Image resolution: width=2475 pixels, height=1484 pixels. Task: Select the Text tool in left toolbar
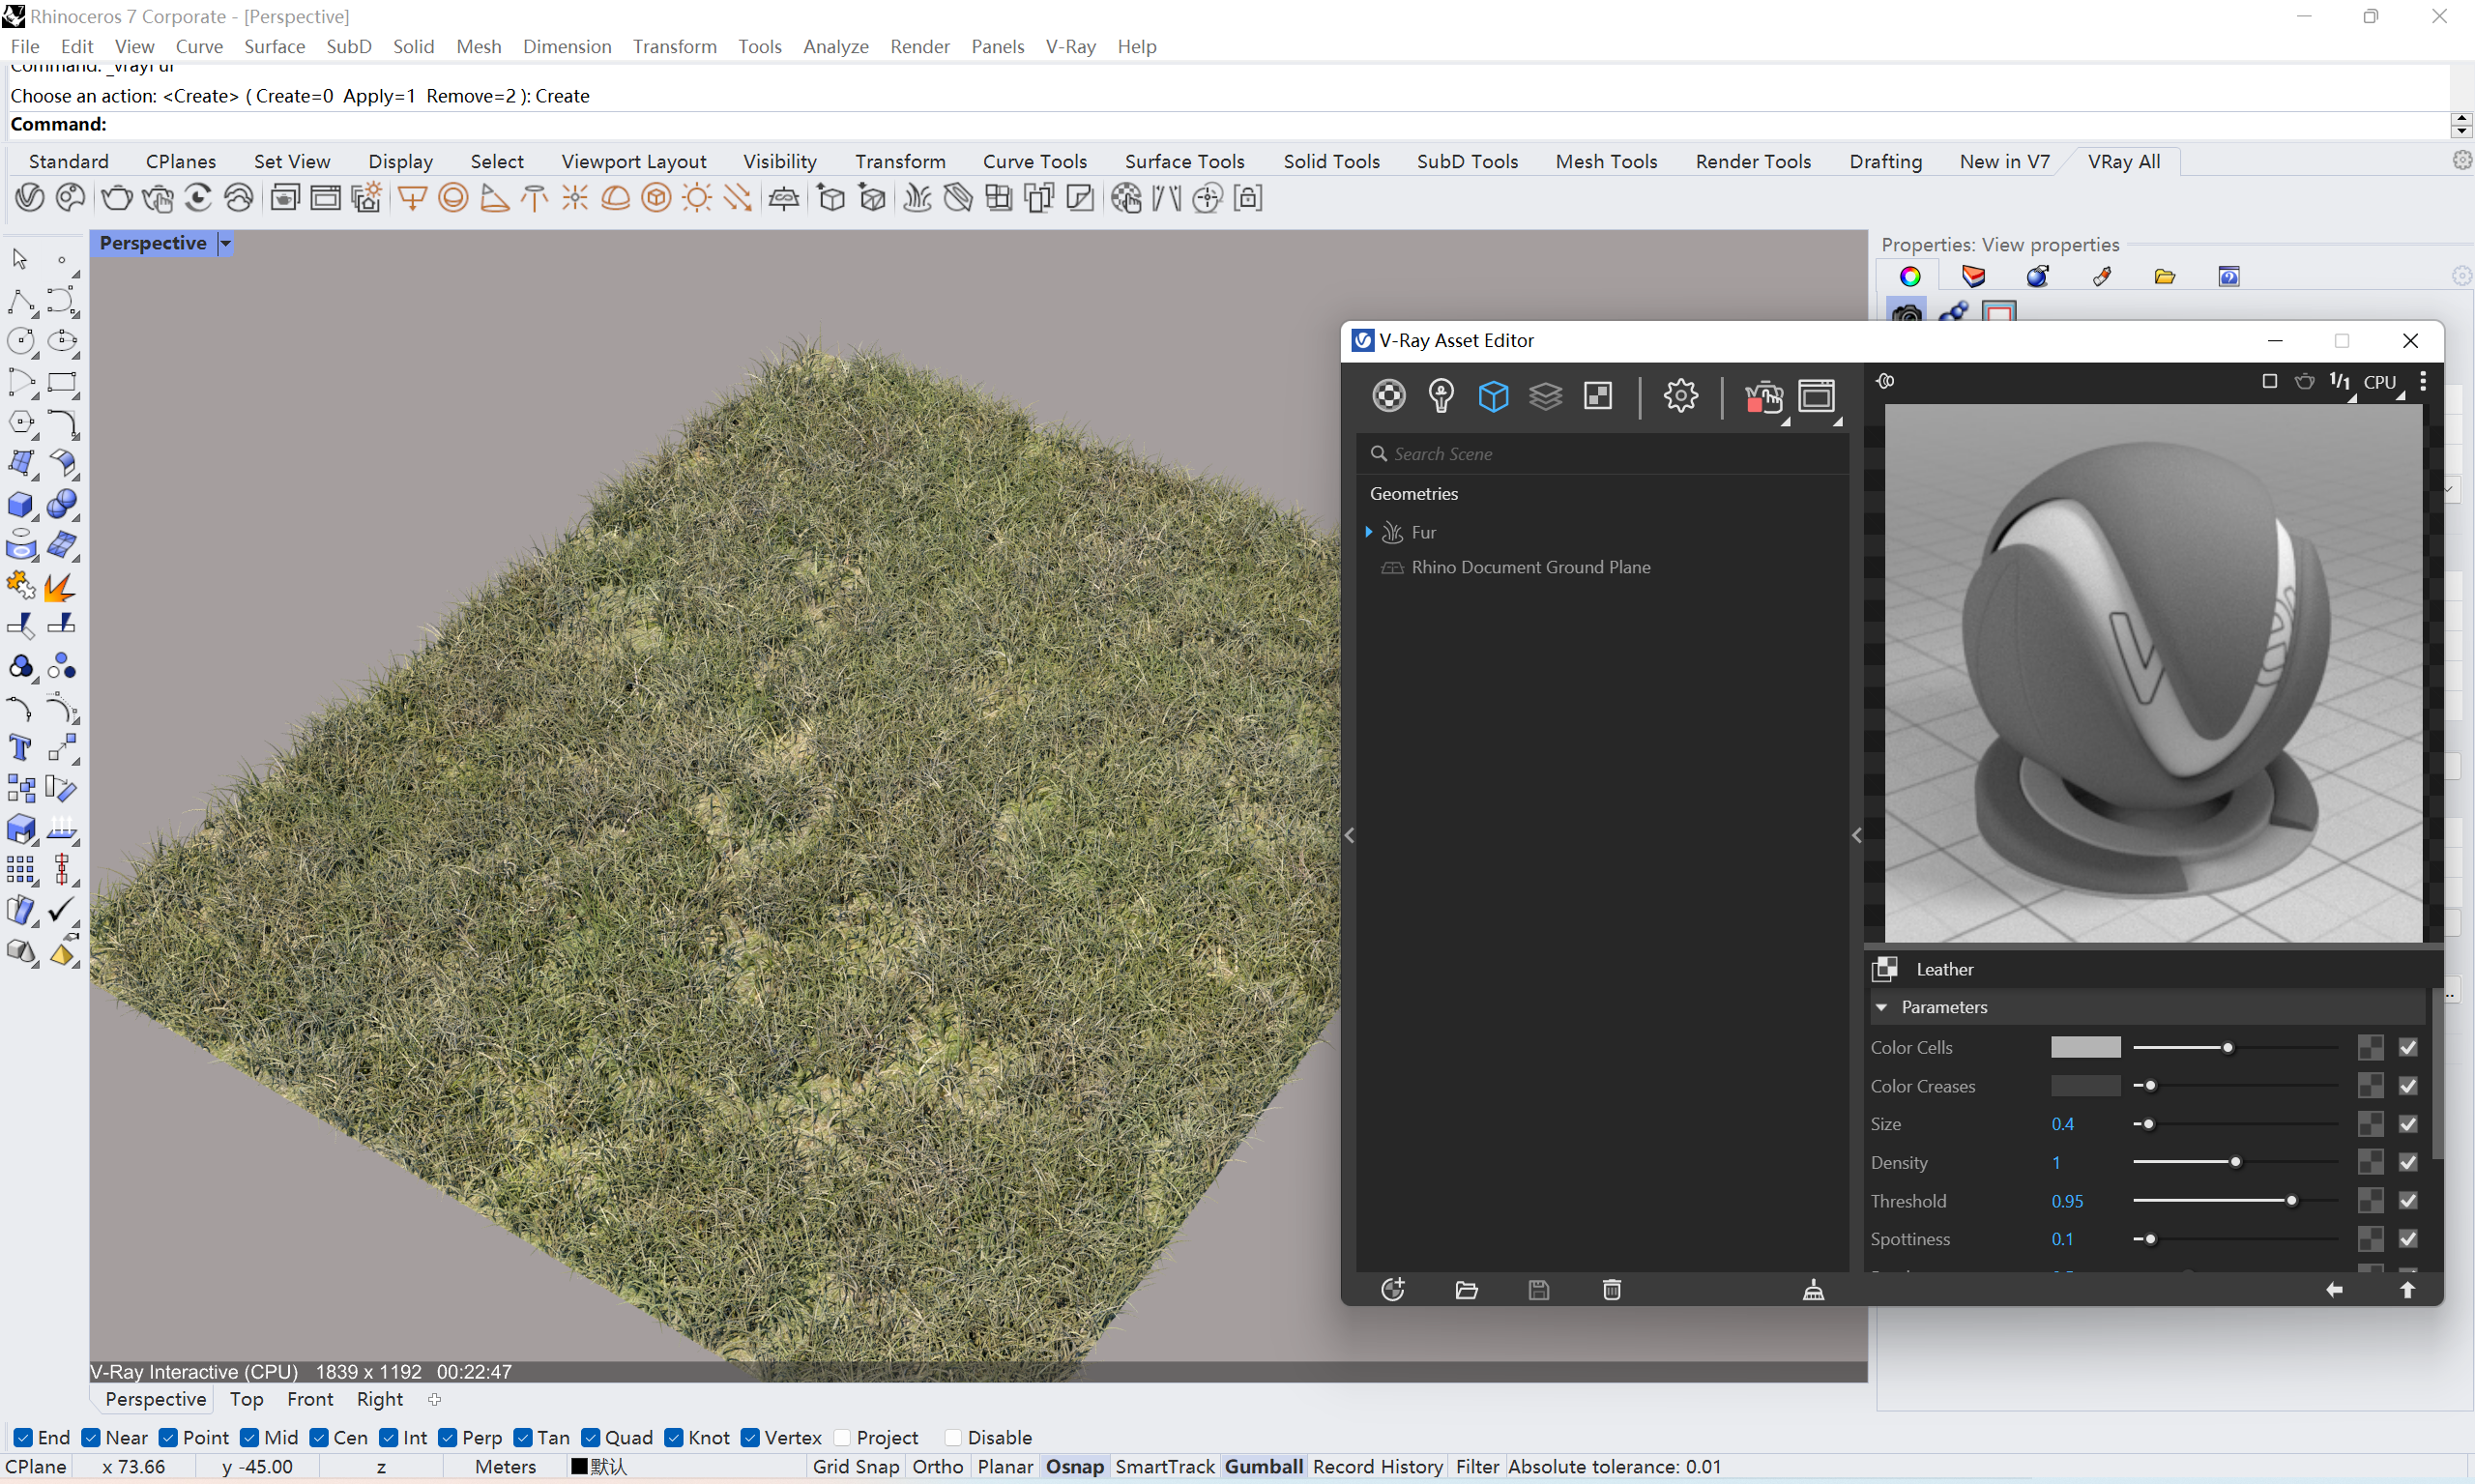(x=20, y=748)
